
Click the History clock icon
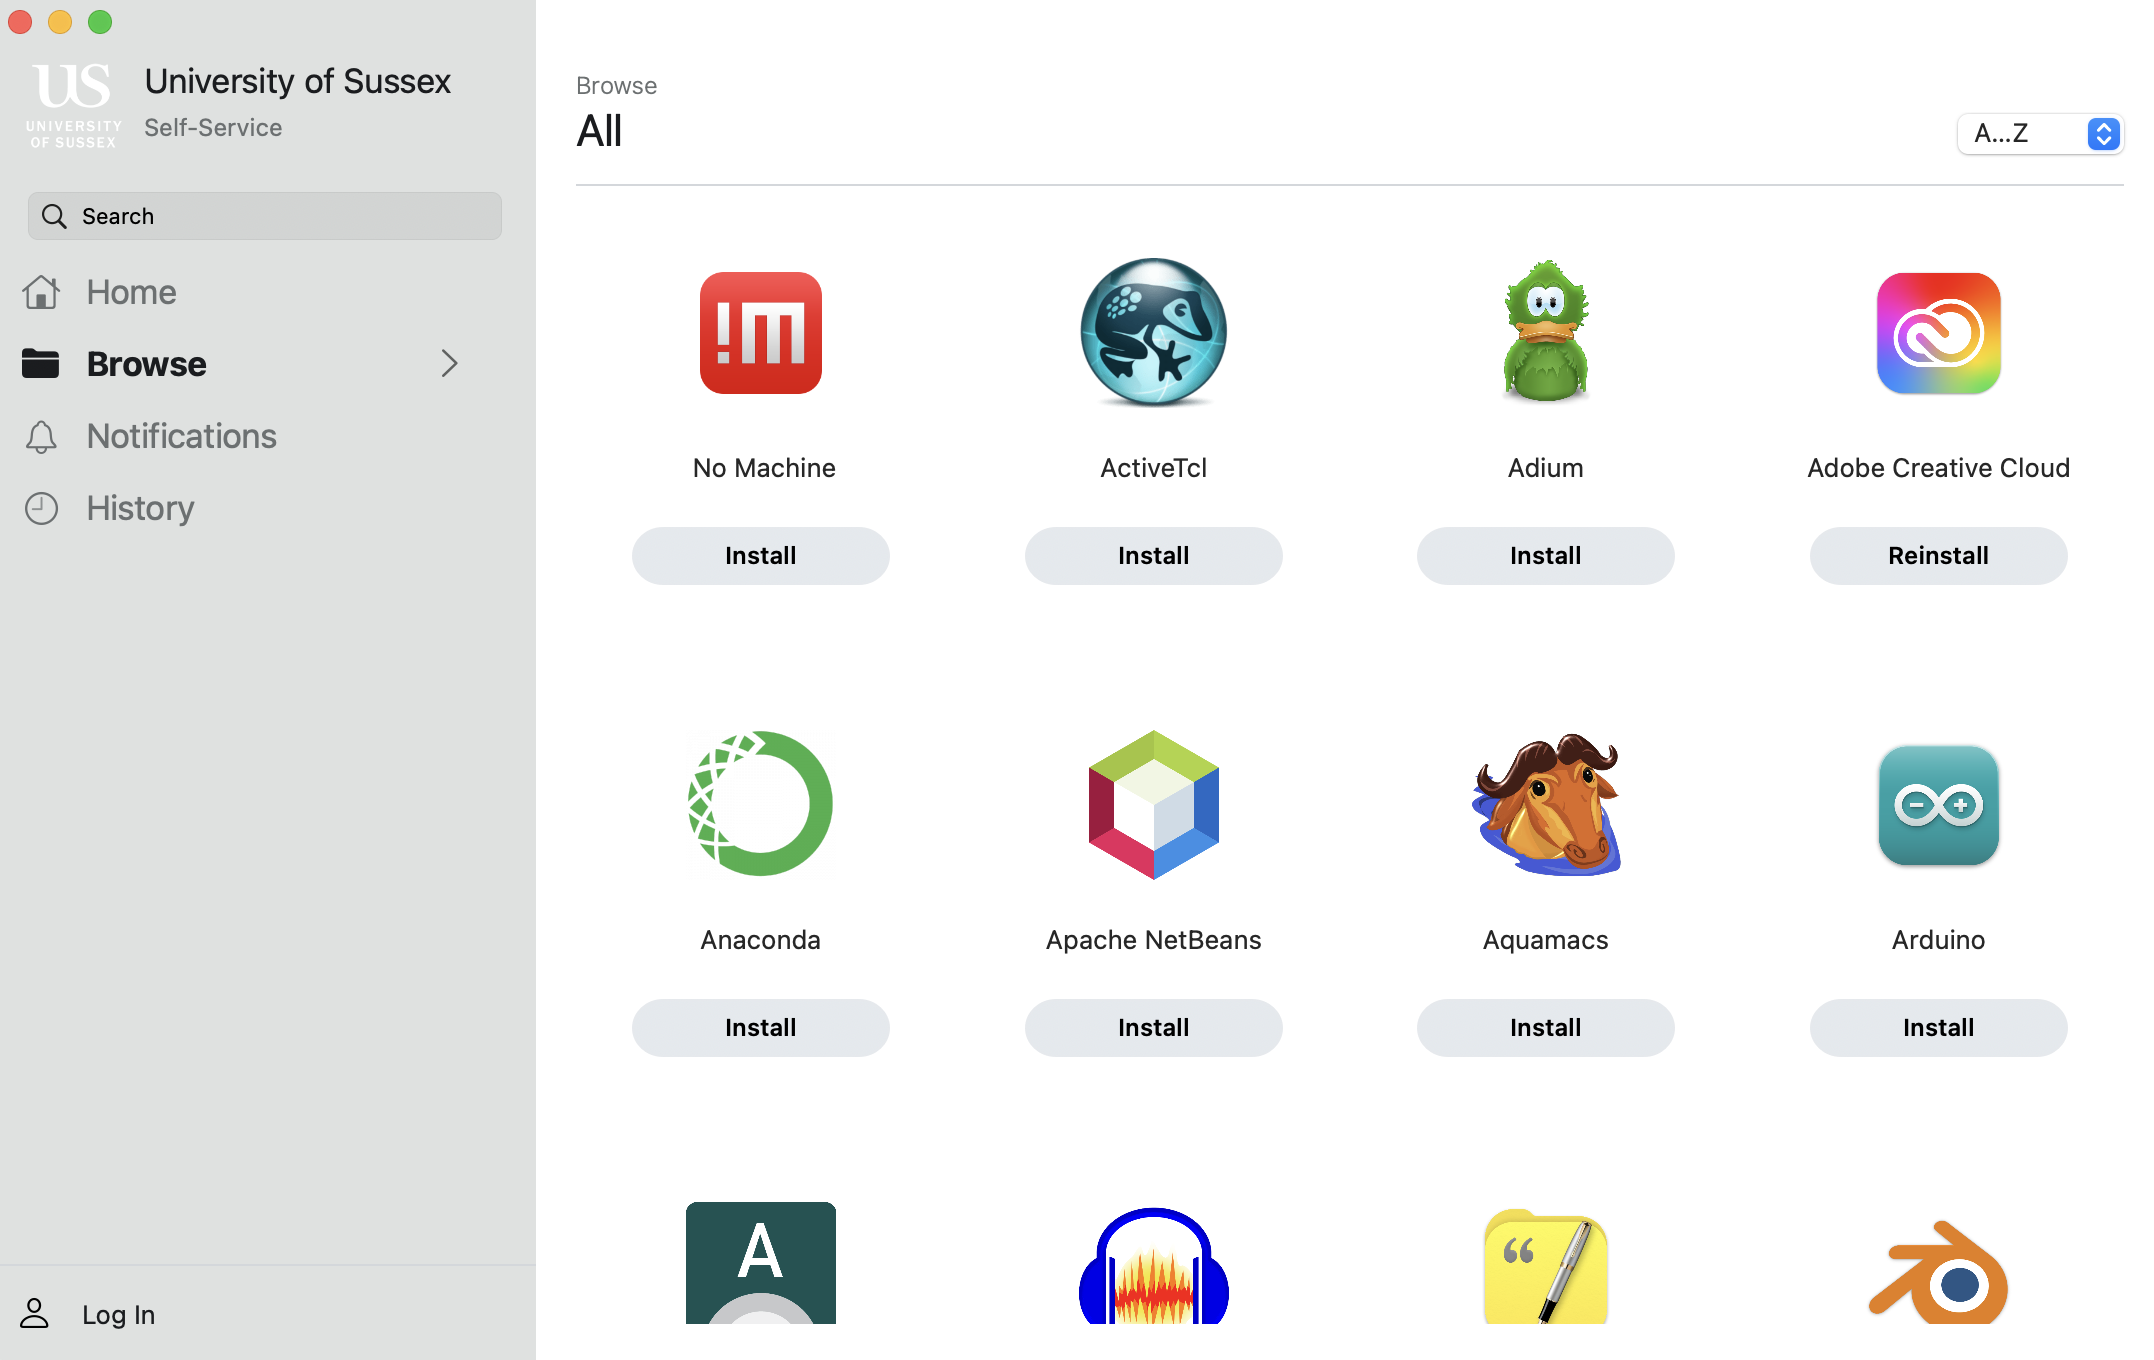tap(41, 508)
